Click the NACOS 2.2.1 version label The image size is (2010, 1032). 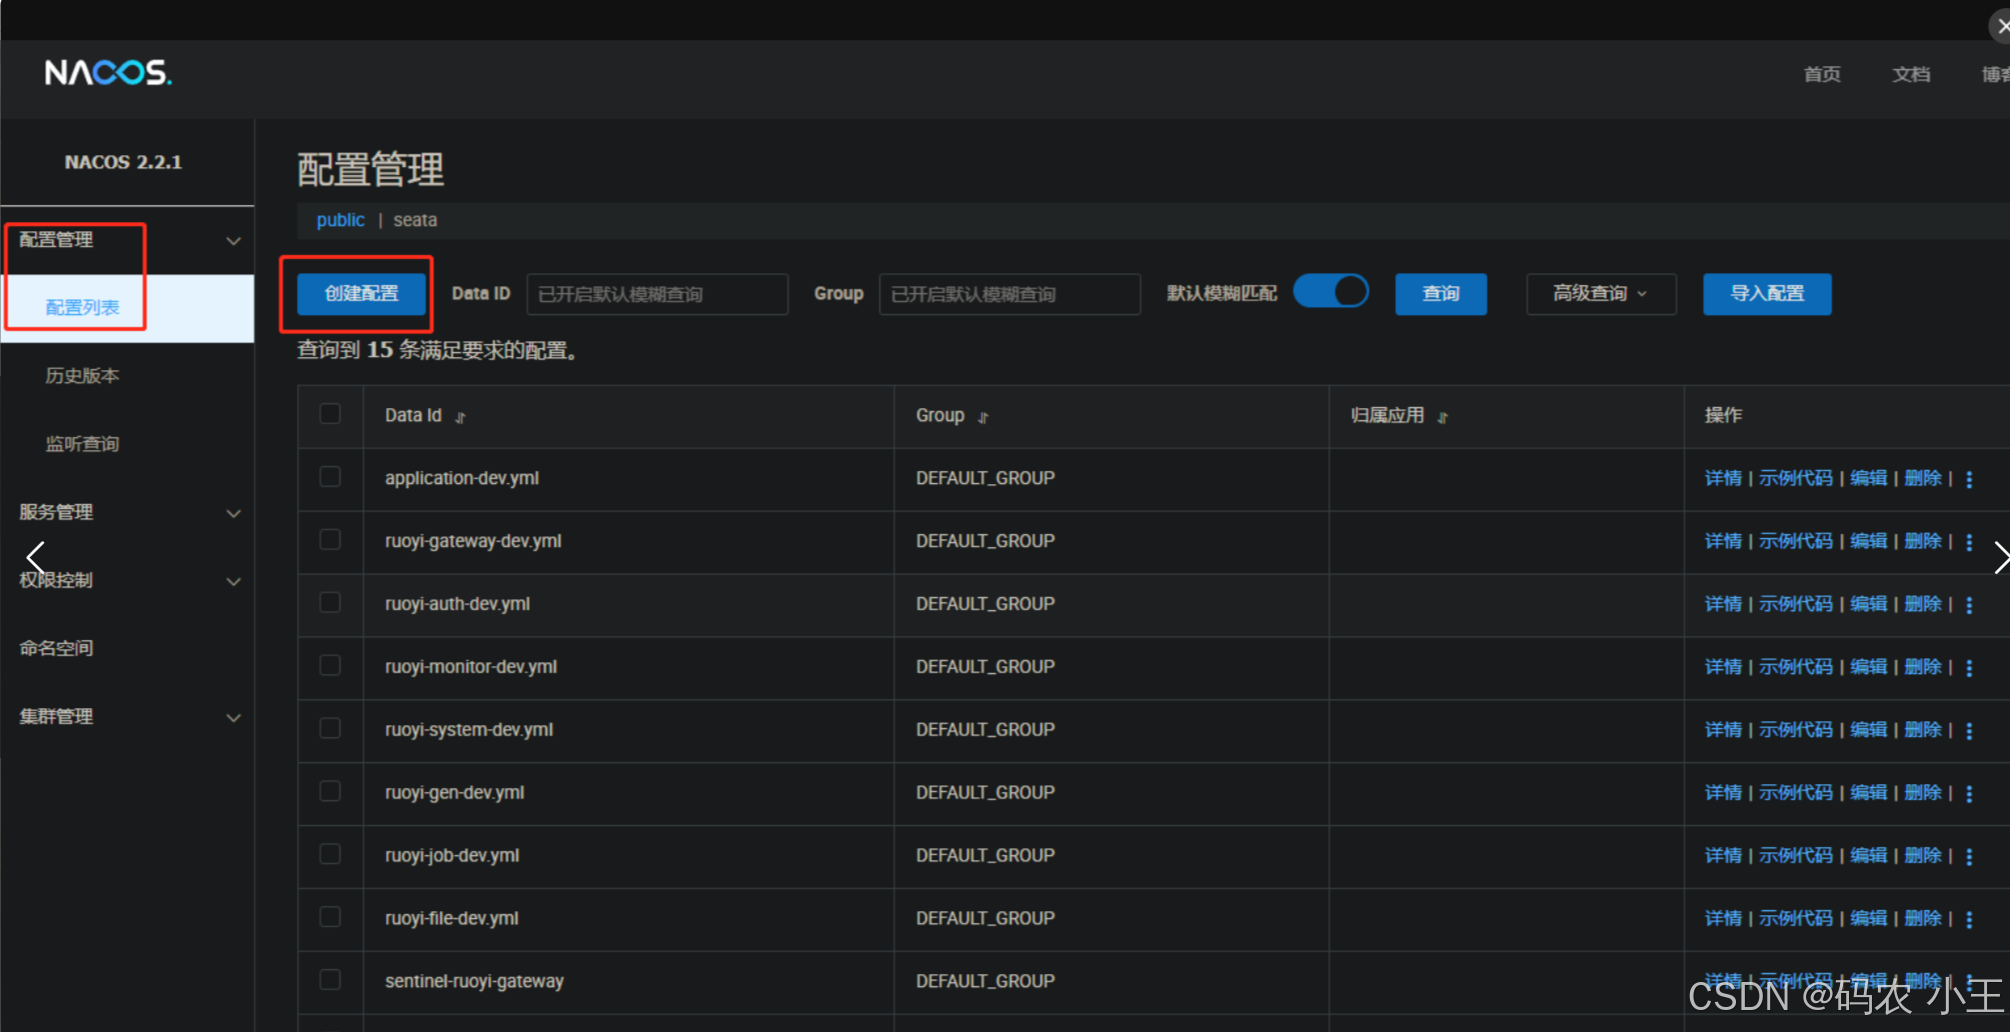pyautogui.click(x=123, y=162)
